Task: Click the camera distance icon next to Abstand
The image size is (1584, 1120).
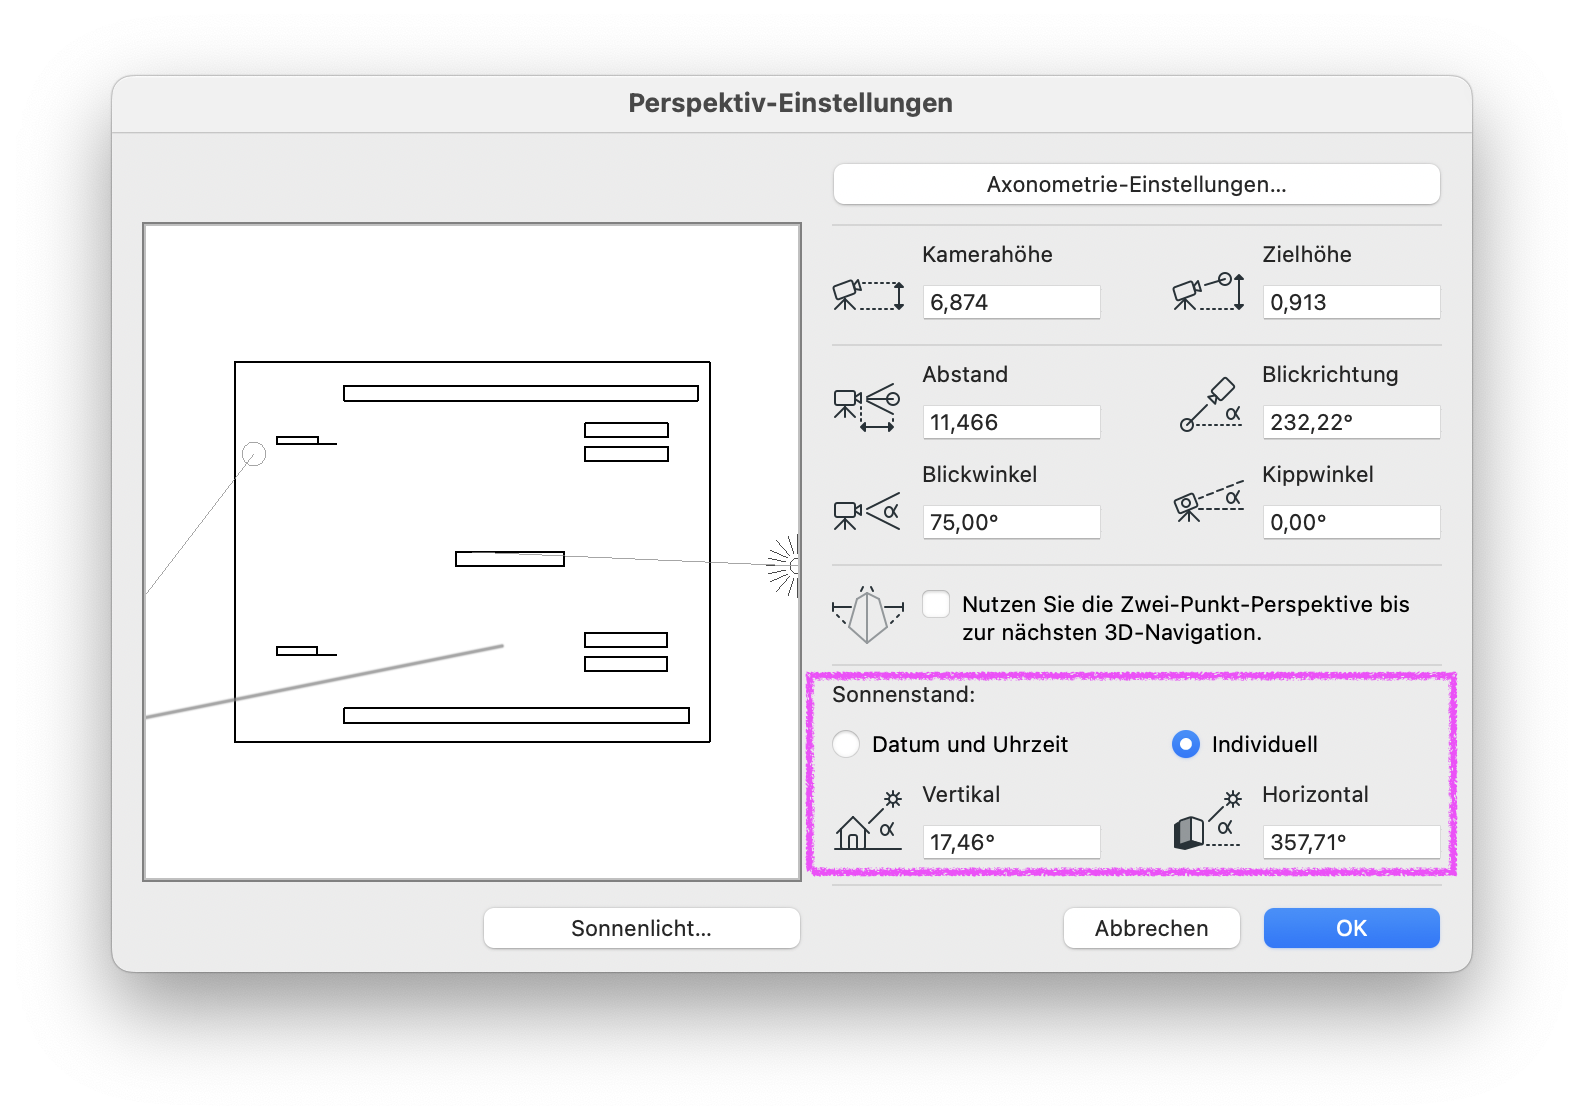Action: (867, 407)
